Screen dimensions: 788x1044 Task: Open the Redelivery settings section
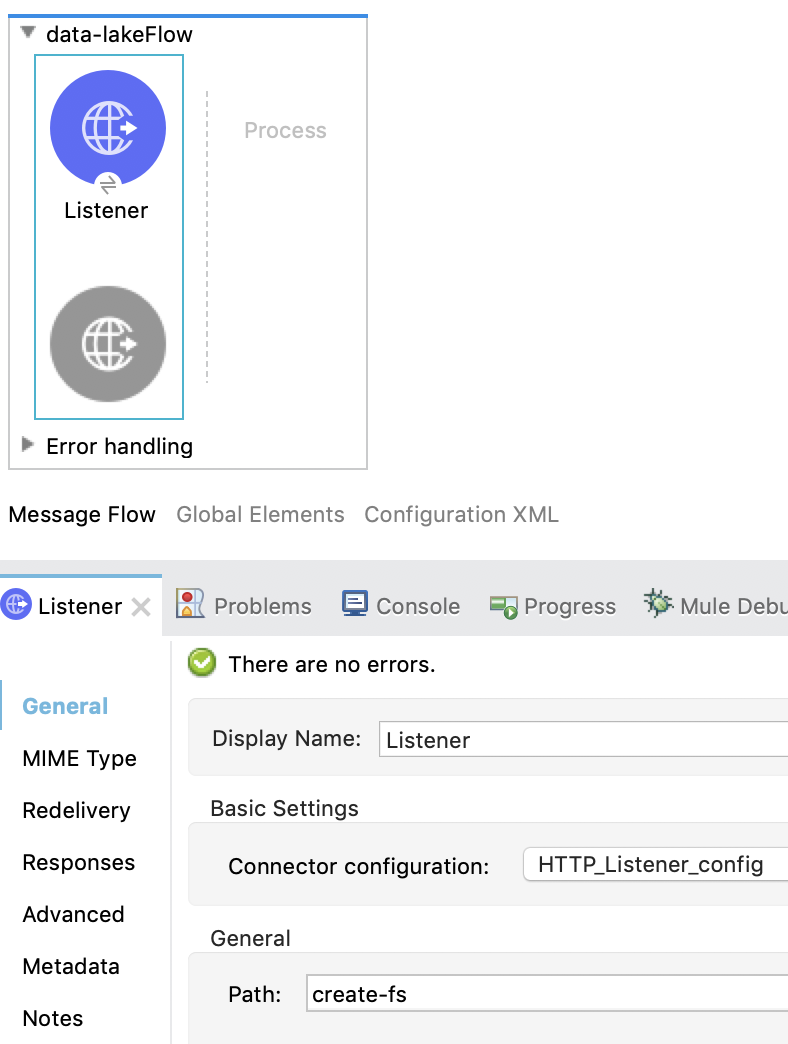(76, 811)
